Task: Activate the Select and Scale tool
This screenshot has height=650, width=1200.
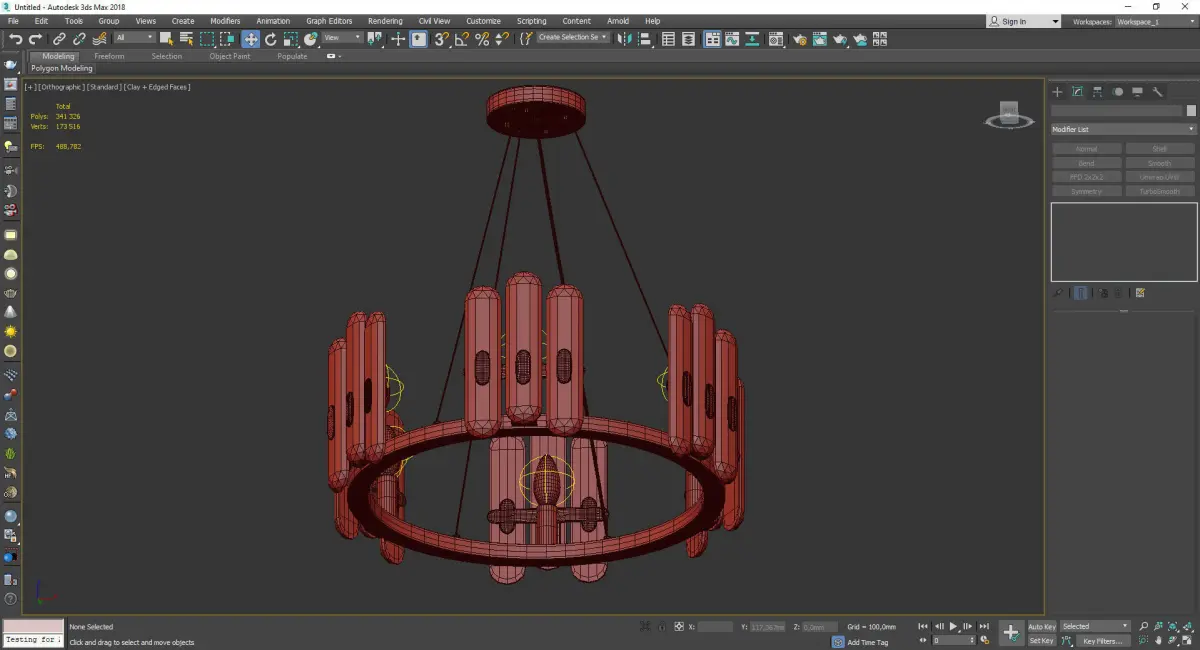Action: (x=290, y=39)
